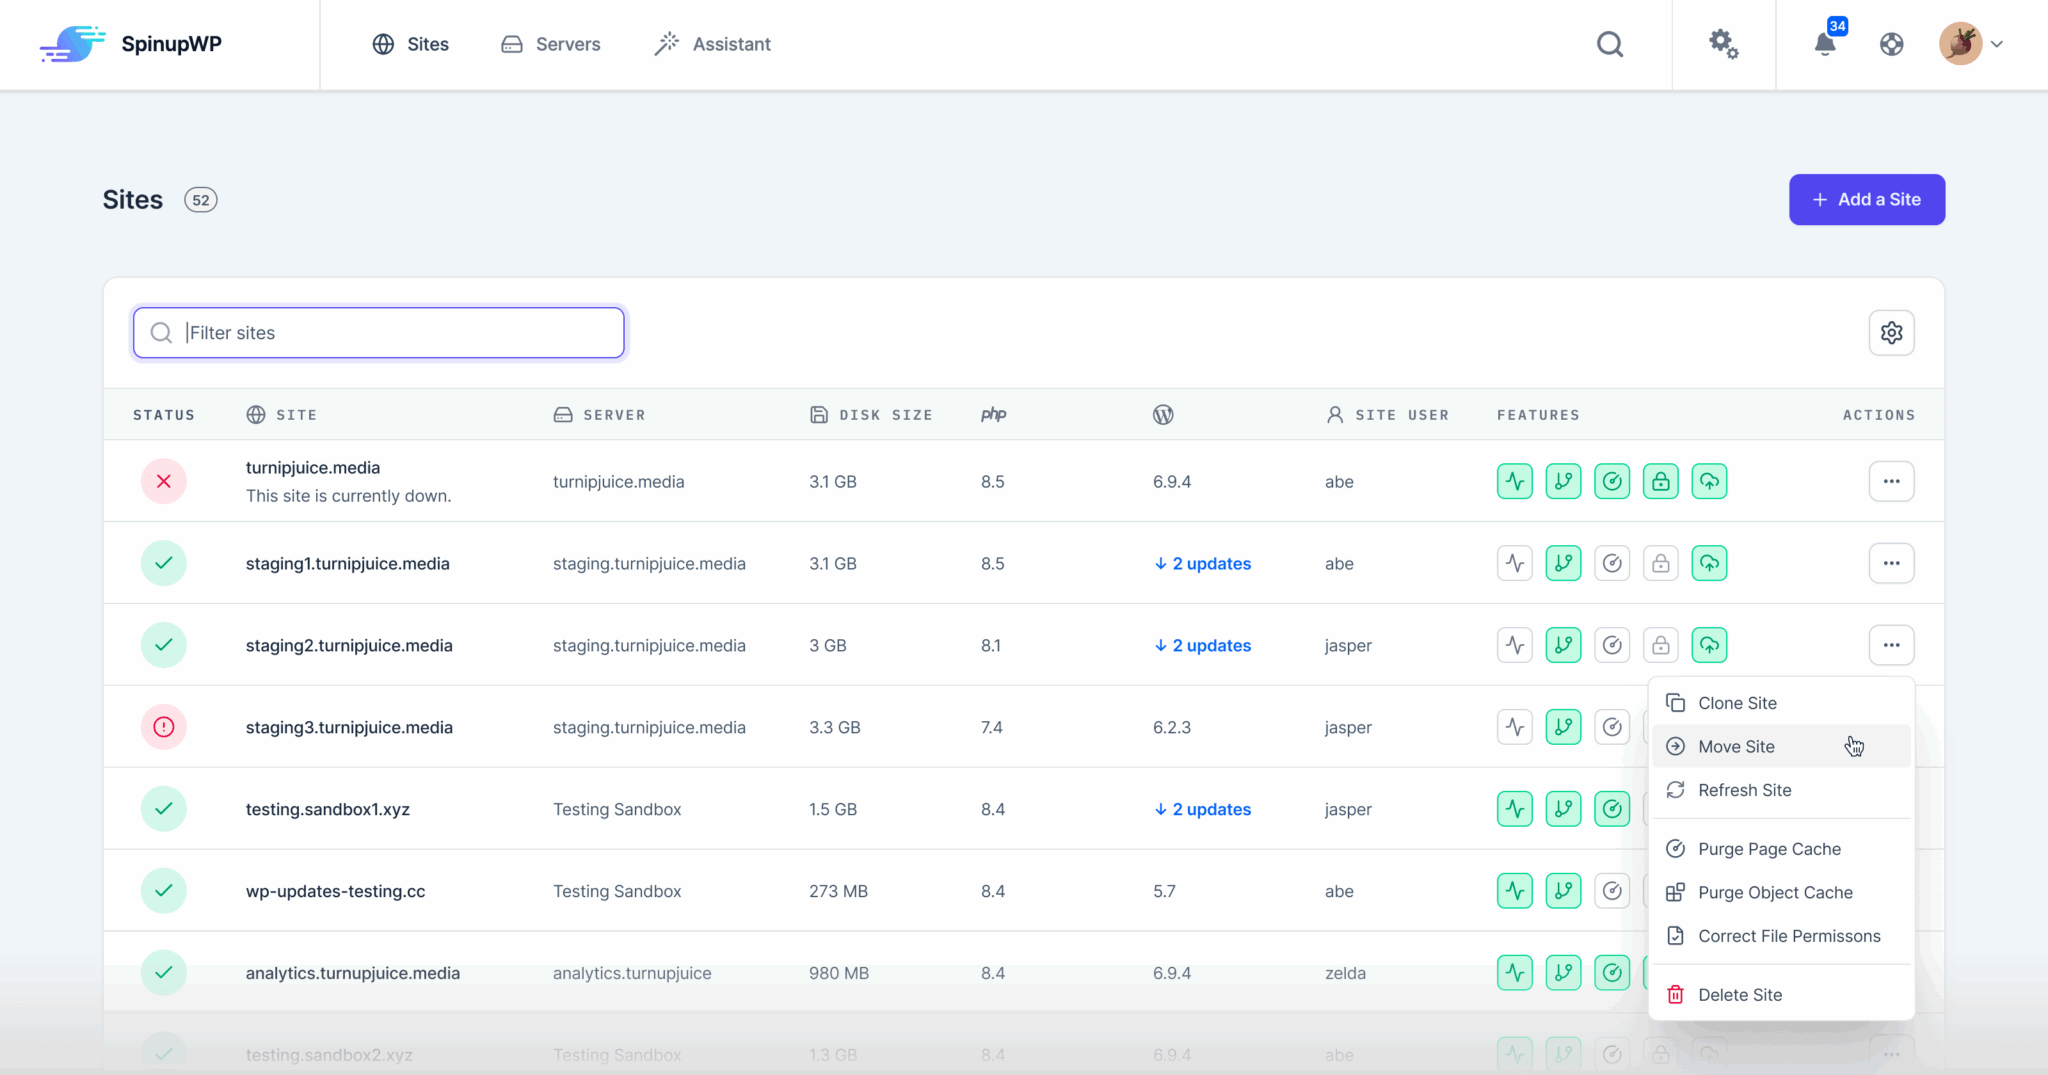
Task: Click the 52 sites count badge
Action: 201,200
